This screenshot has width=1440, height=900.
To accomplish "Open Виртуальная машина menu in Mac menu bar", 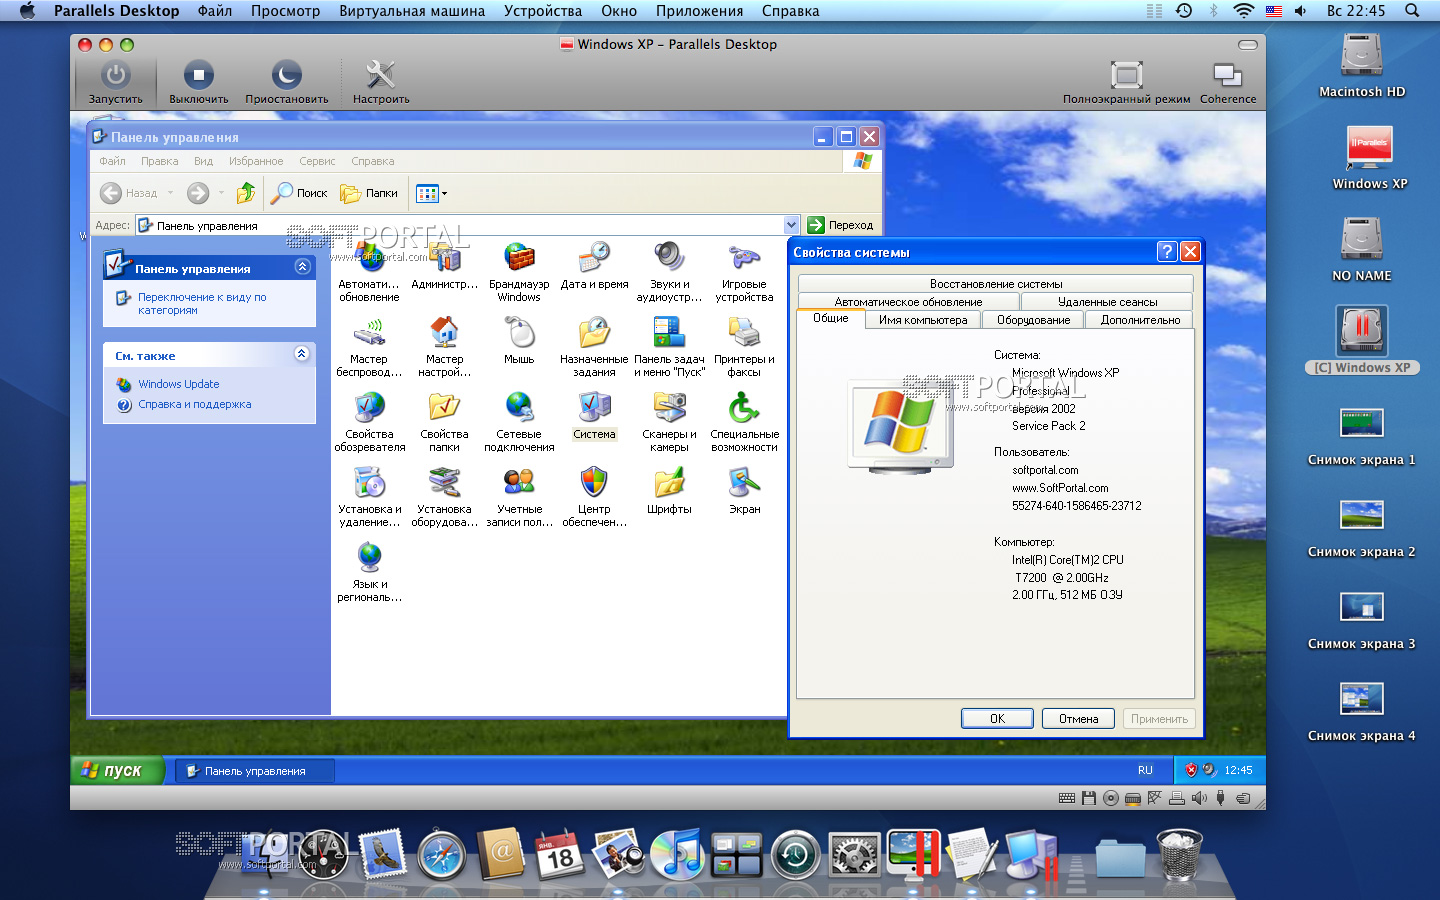I will click(412, 11).
